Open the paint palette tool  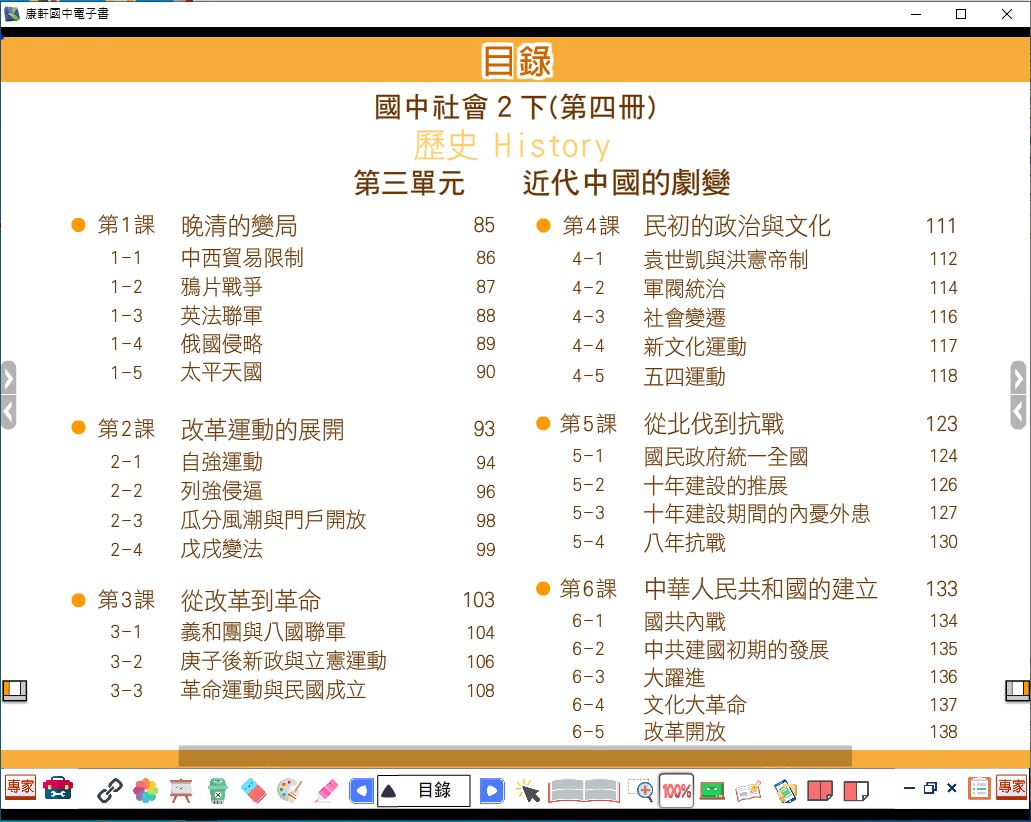pos(289,791)
